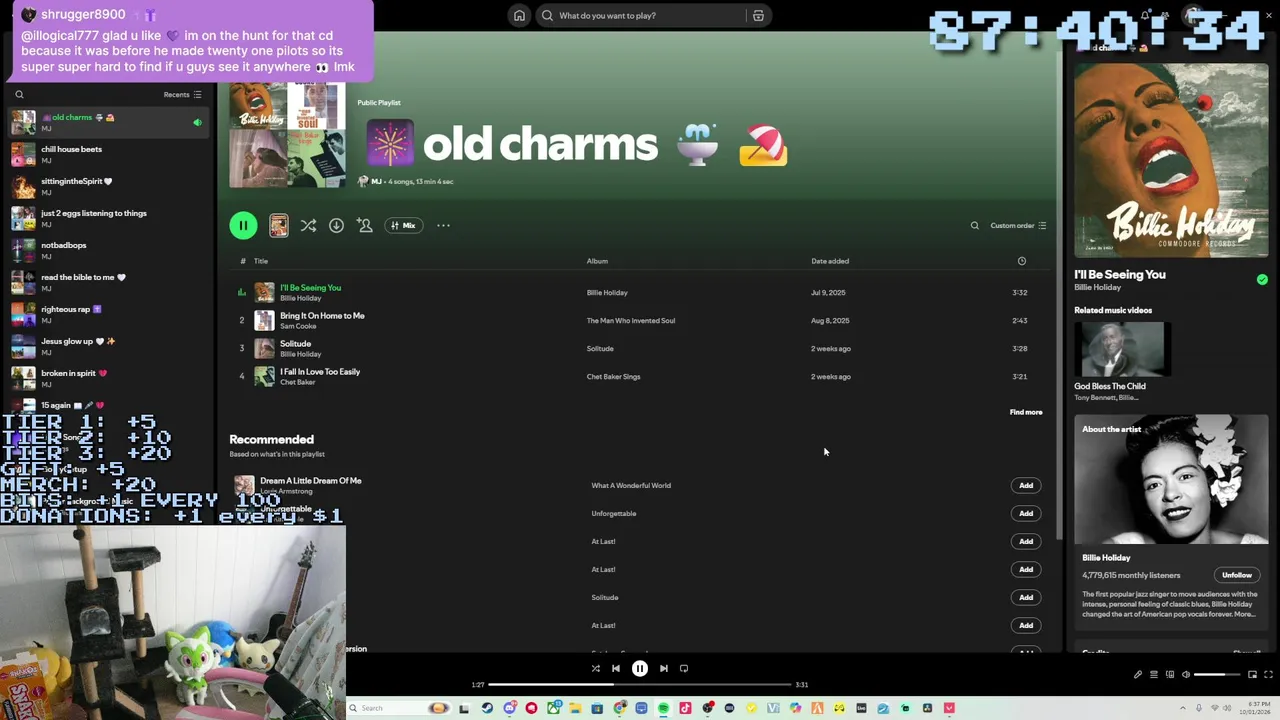Open Chet Baker artist link in track list
Image resolution: width=1280 pixels, height=720 pixels.
click(298, 382)
